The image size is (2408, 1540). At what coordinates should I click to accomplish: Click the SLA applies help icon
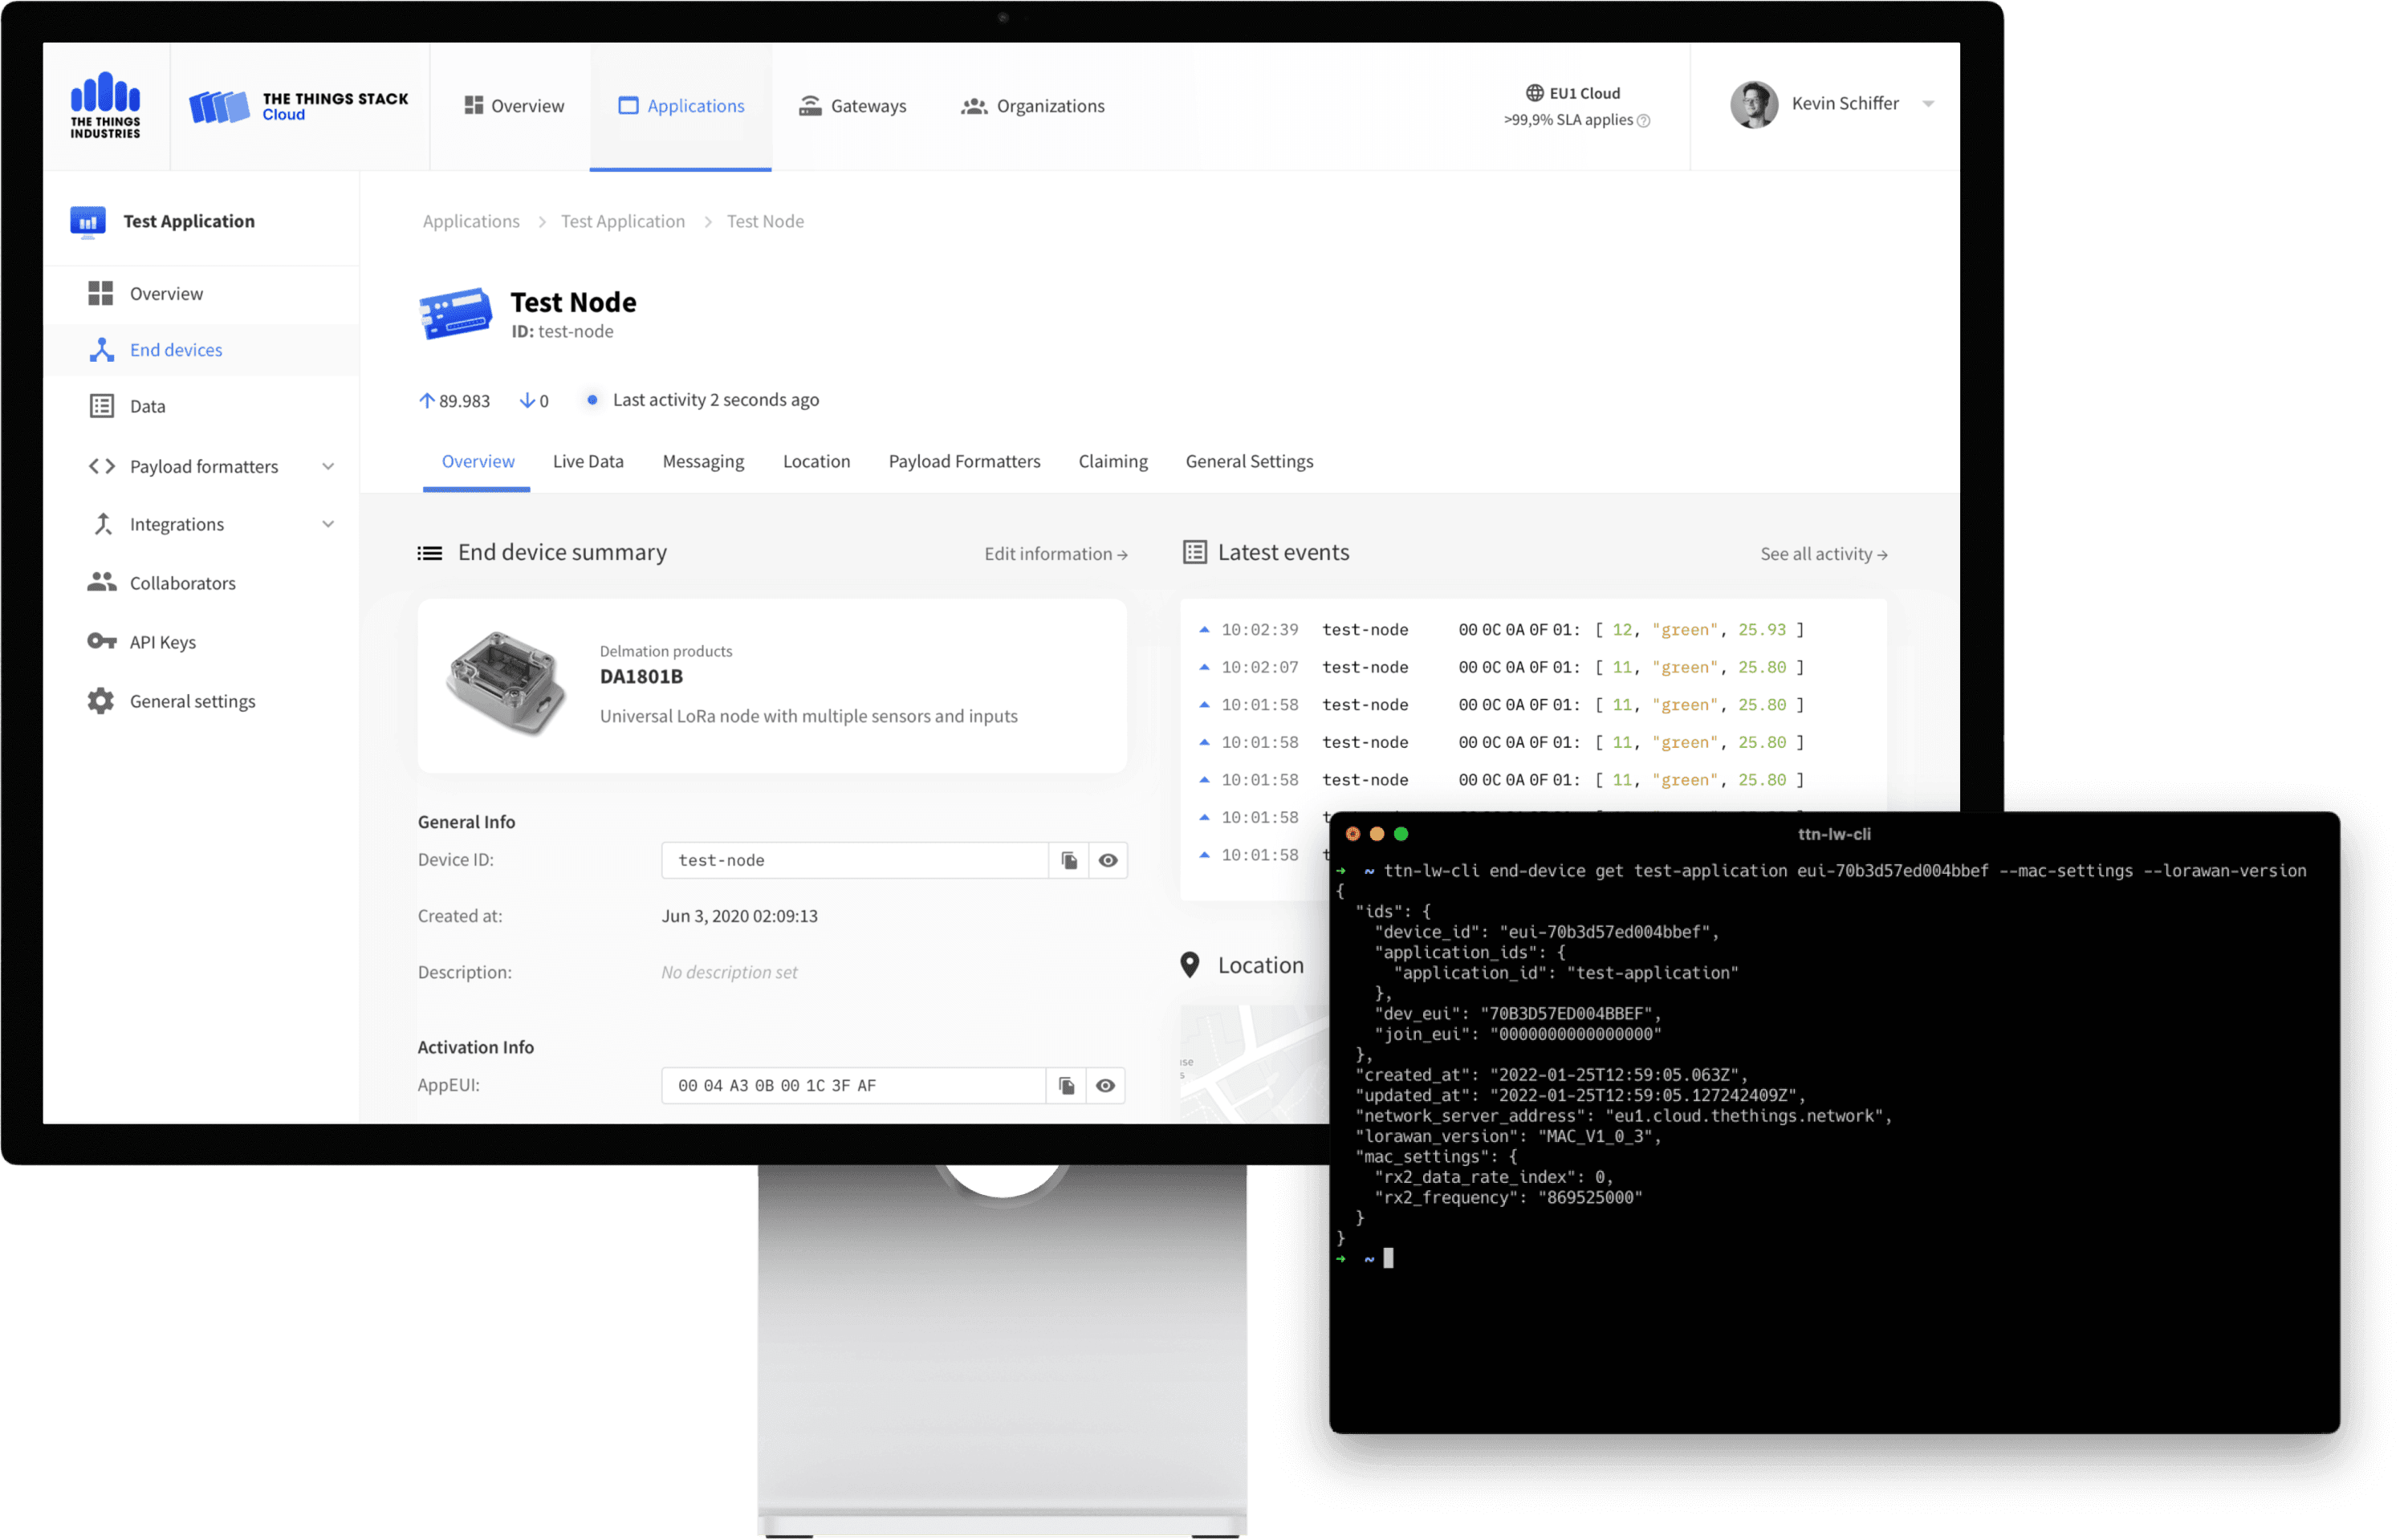coord(1643,120)
